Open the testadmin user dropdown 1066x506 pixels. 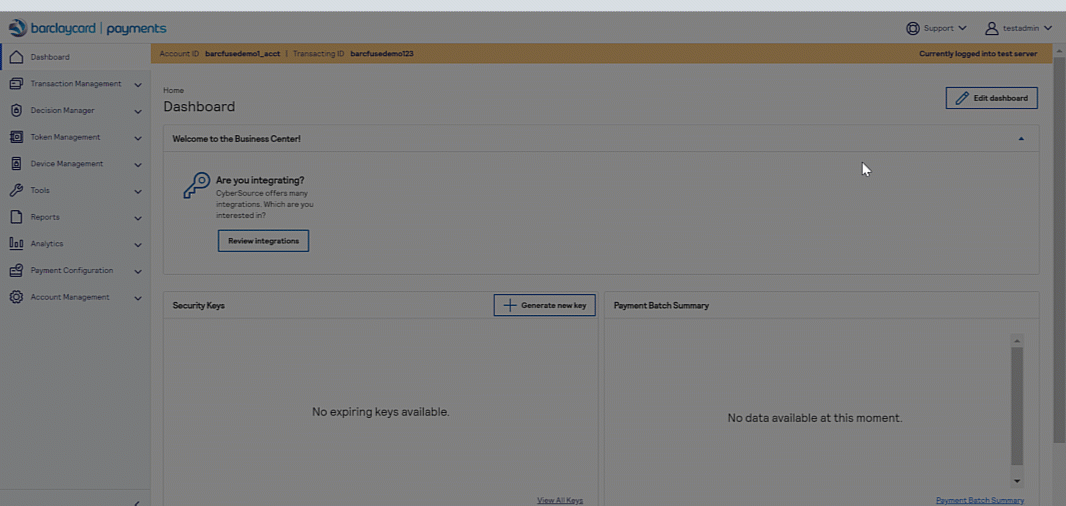(1018, 28)
